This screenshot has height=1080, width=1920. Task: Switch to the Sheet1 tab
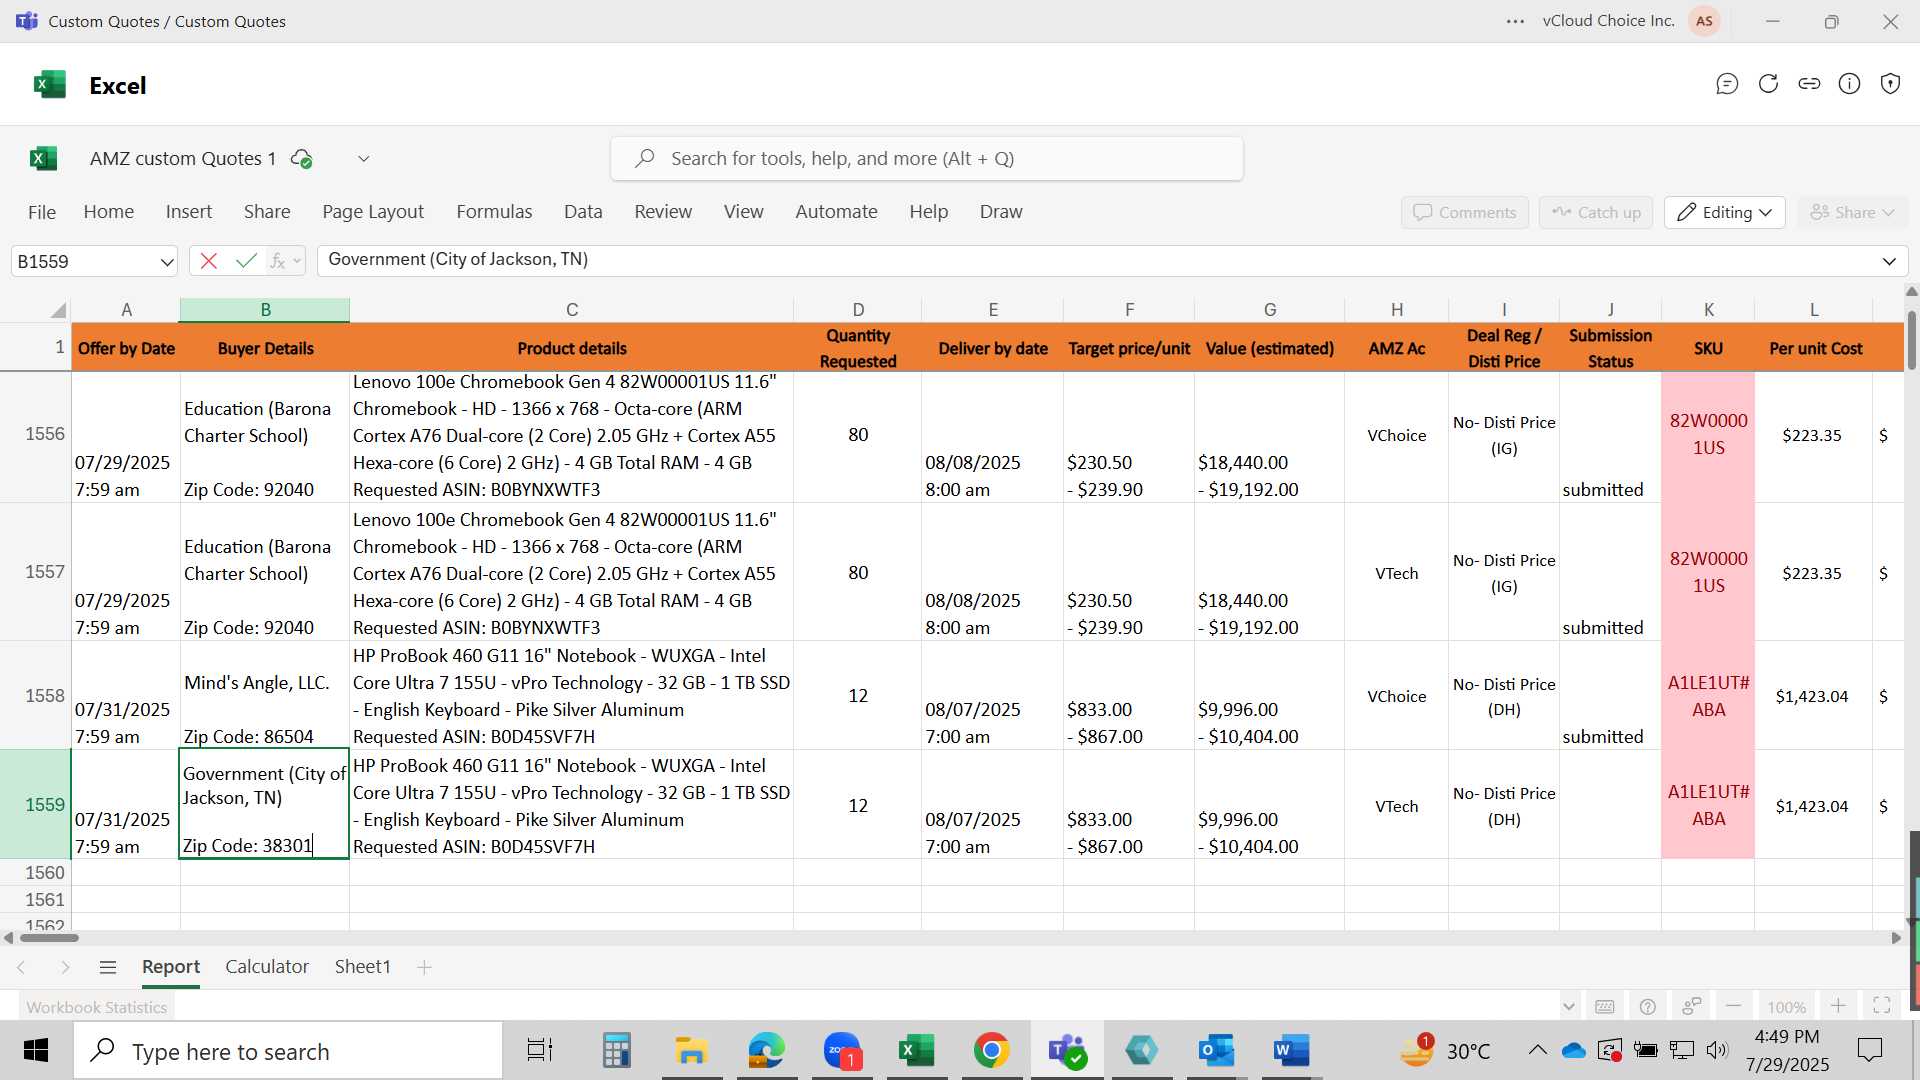point(362,967)
